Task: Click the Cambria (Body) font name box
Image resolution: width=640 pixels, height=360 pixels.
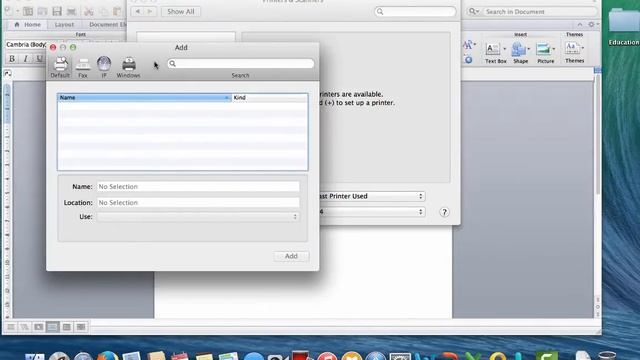Action: click(26, 44)
